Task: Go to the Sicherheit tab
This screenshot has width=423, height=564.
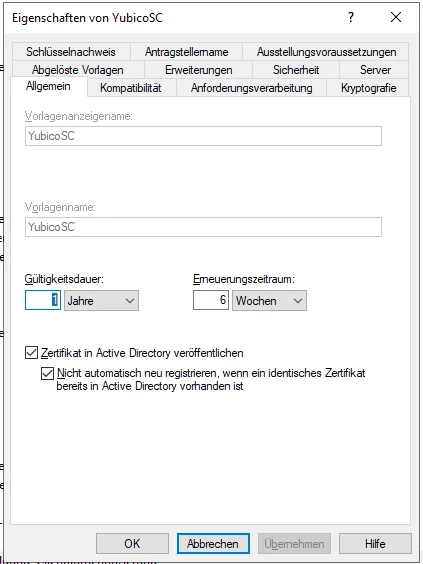Action: click(296, 70)
